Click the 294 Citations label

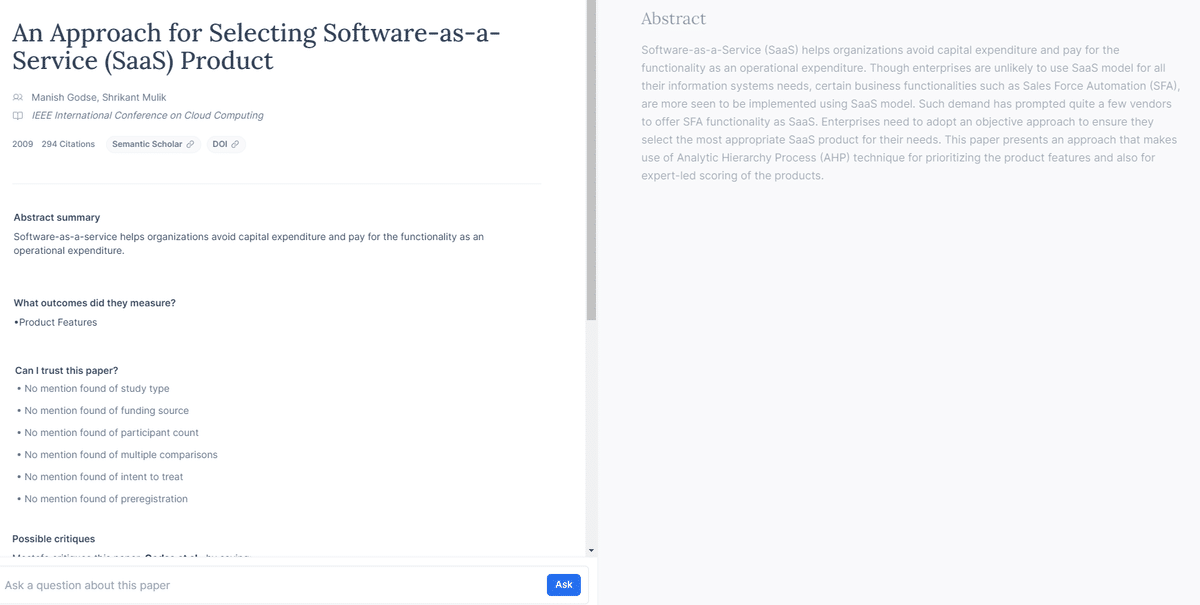(68, 143)
